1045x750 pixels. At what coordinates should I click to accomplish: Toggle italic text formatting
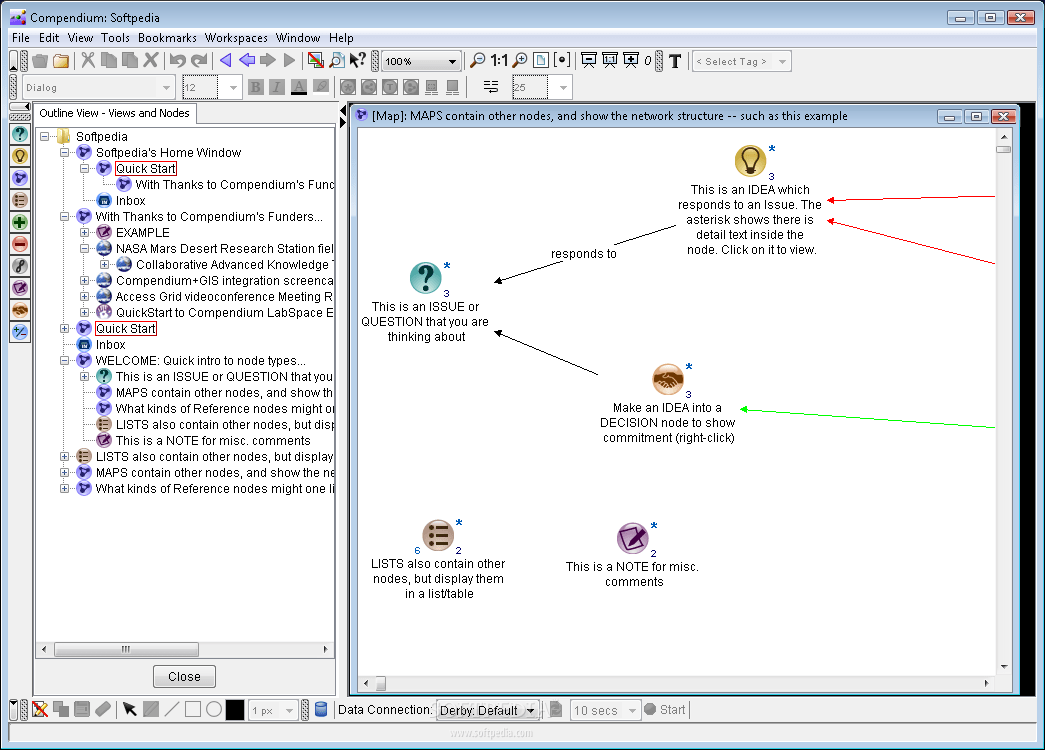tap(277, 87)
